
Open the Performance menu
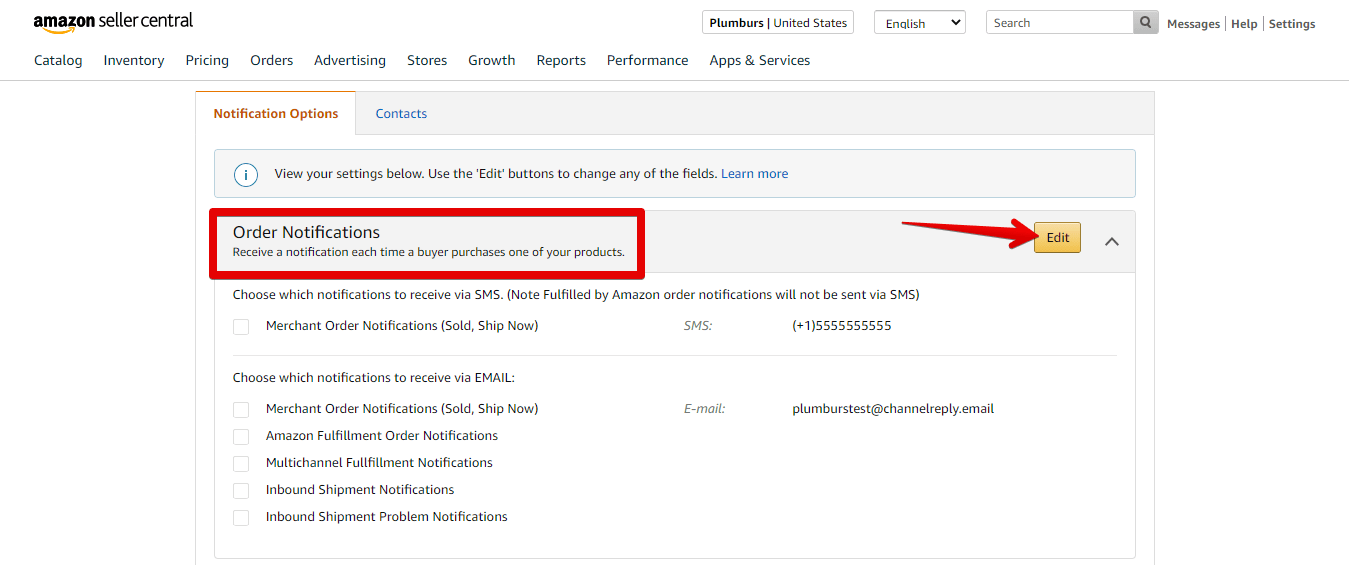point(648,60)
